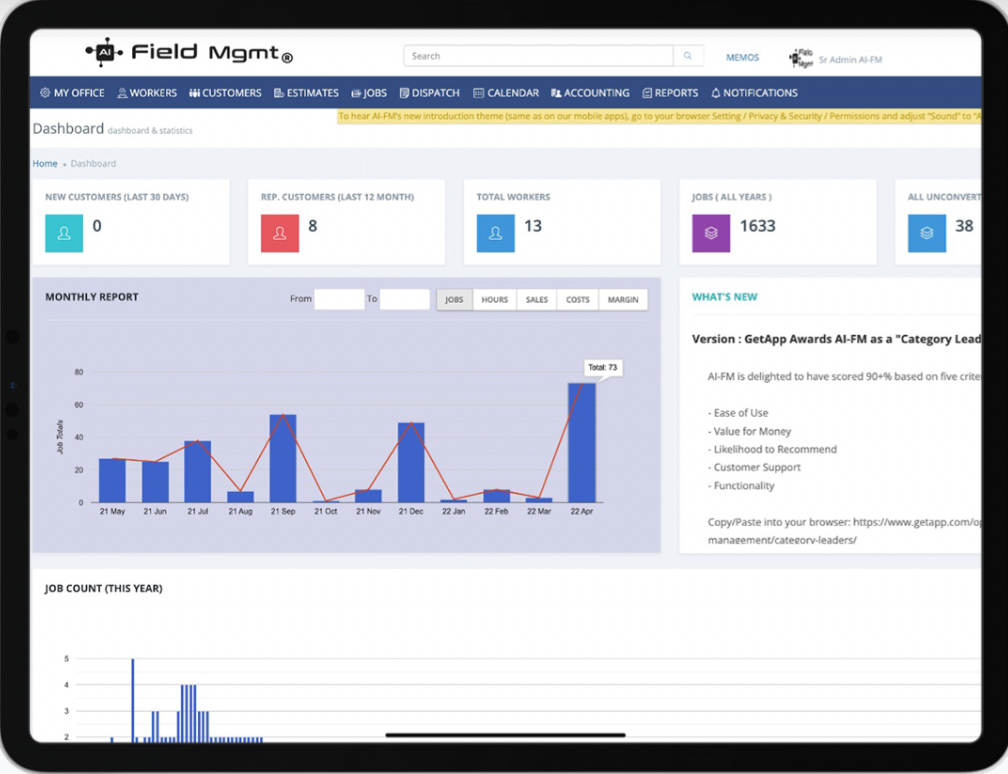Open Notifications via the bell icon
Image resolution: width=1008 pixels, height=774 pixels.
[x=714, y=92]
